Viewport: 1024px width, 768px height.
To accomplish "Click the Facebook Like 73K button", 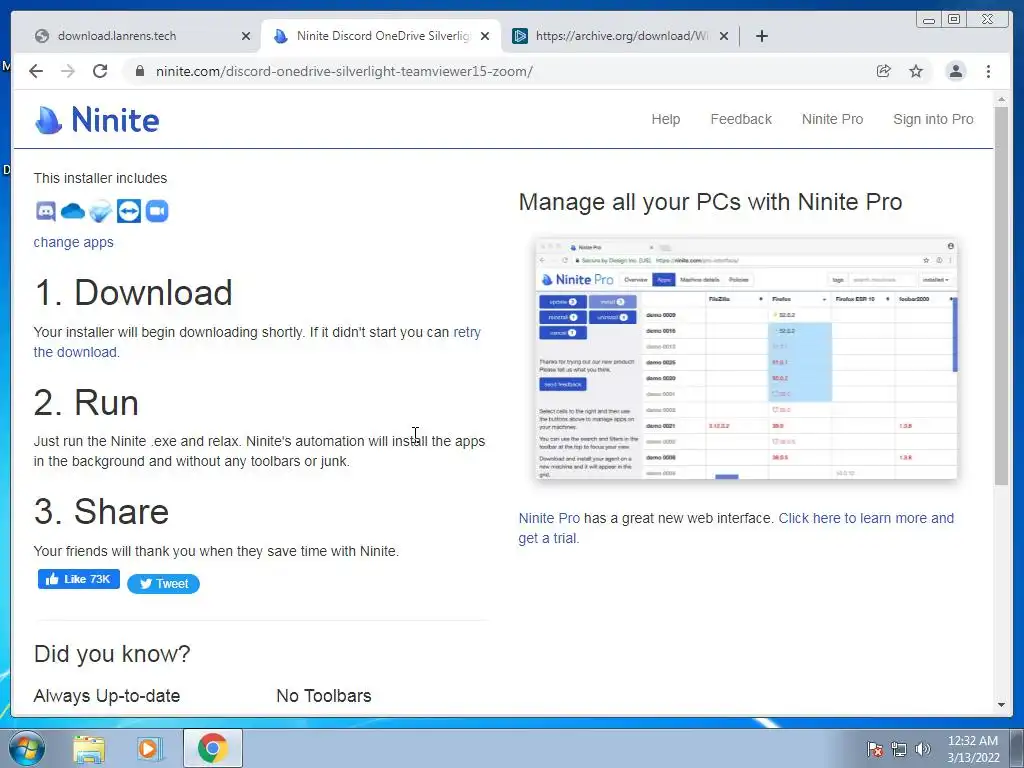I will click(78, 579).
